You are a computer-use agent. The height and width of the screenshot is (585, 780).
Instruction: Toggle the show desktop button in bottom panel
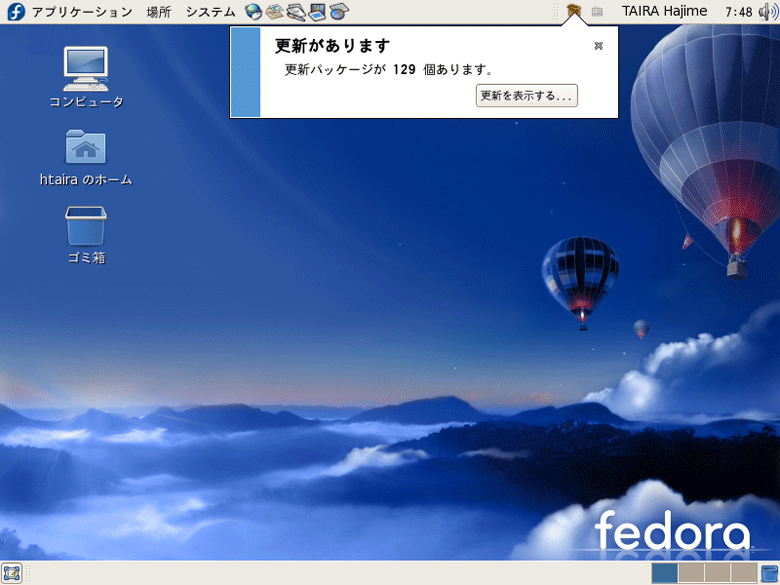point(12,573)
